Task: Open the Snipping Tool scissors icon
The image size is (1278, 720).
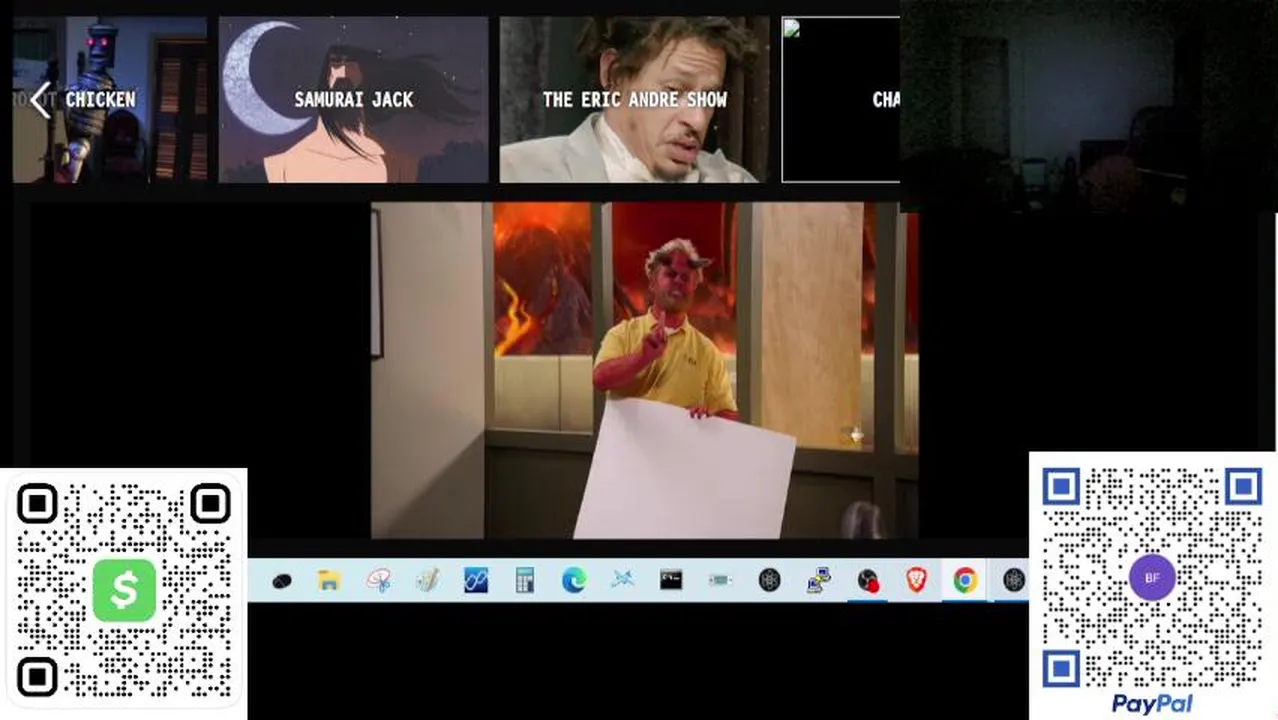Action: point(378,580)
